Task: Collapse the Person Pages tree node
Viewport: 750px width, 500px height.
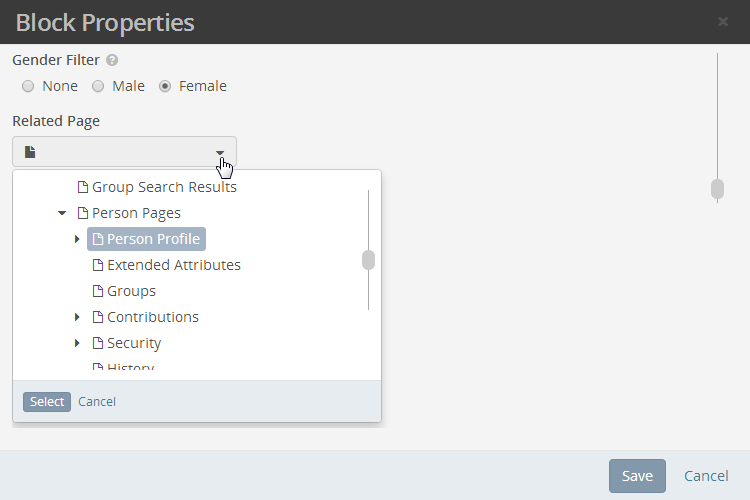Action: click(x=62, y=213)
